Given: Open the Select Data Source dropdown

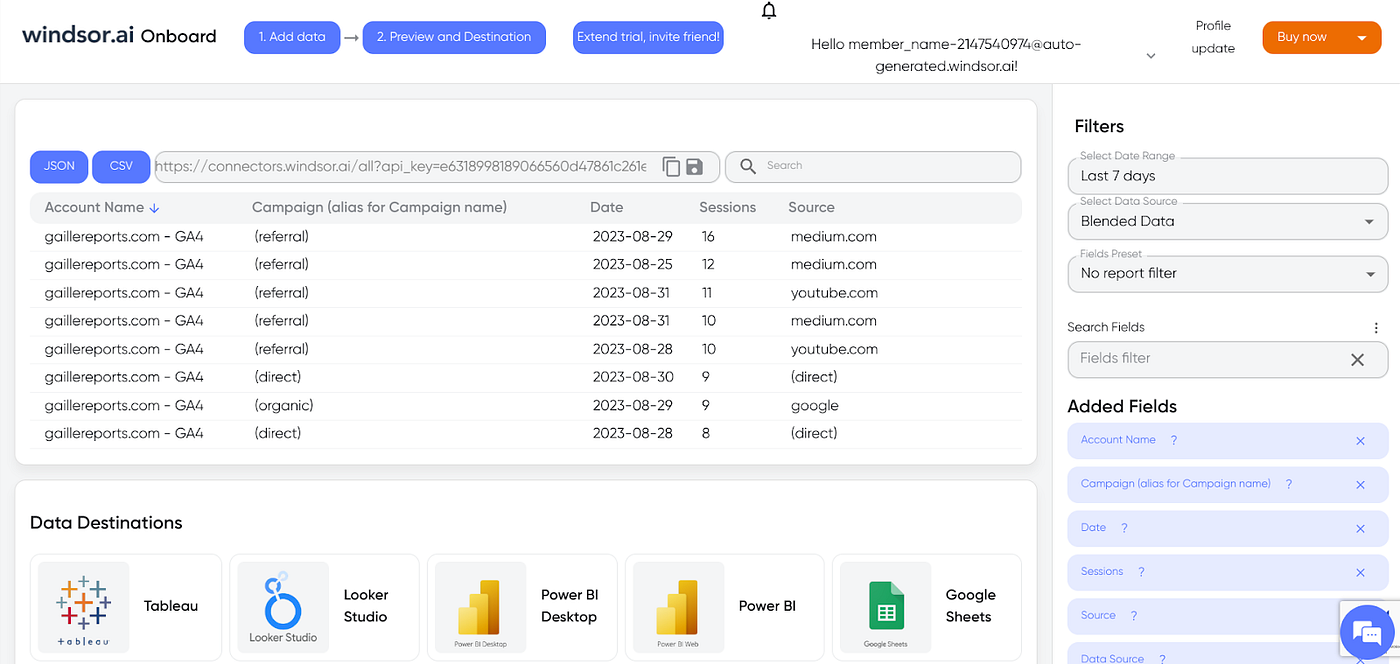Looking at the screenshot, I should pos(1228,221).
